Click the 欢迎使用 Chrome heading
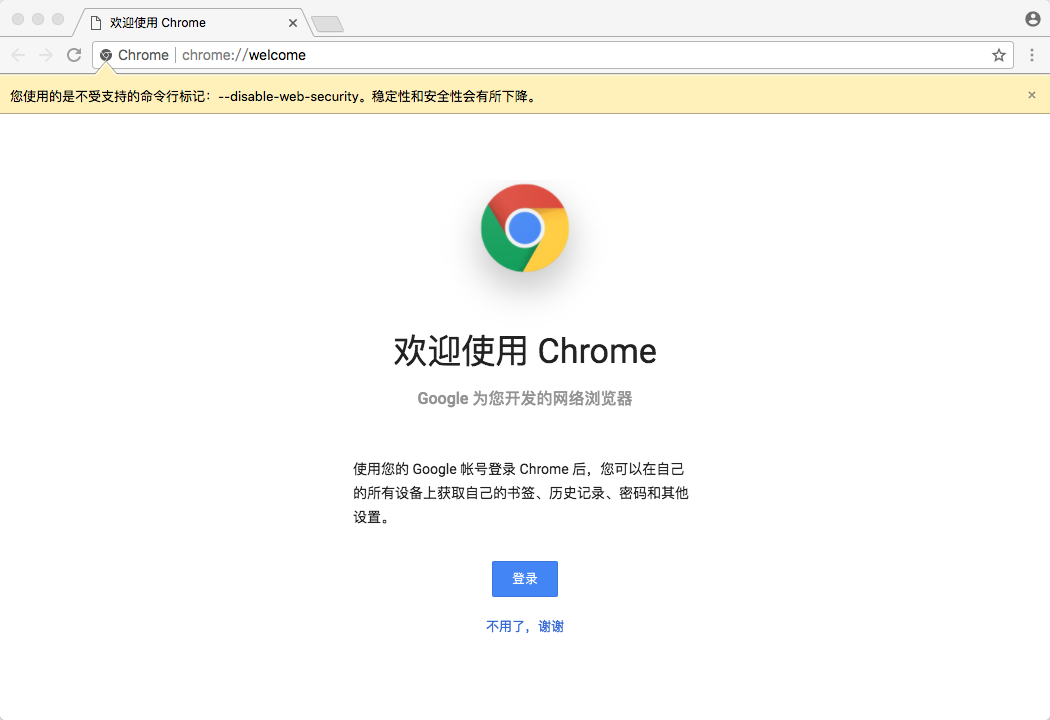This screenshot has height=720, width=1050. tap(524, 351)
